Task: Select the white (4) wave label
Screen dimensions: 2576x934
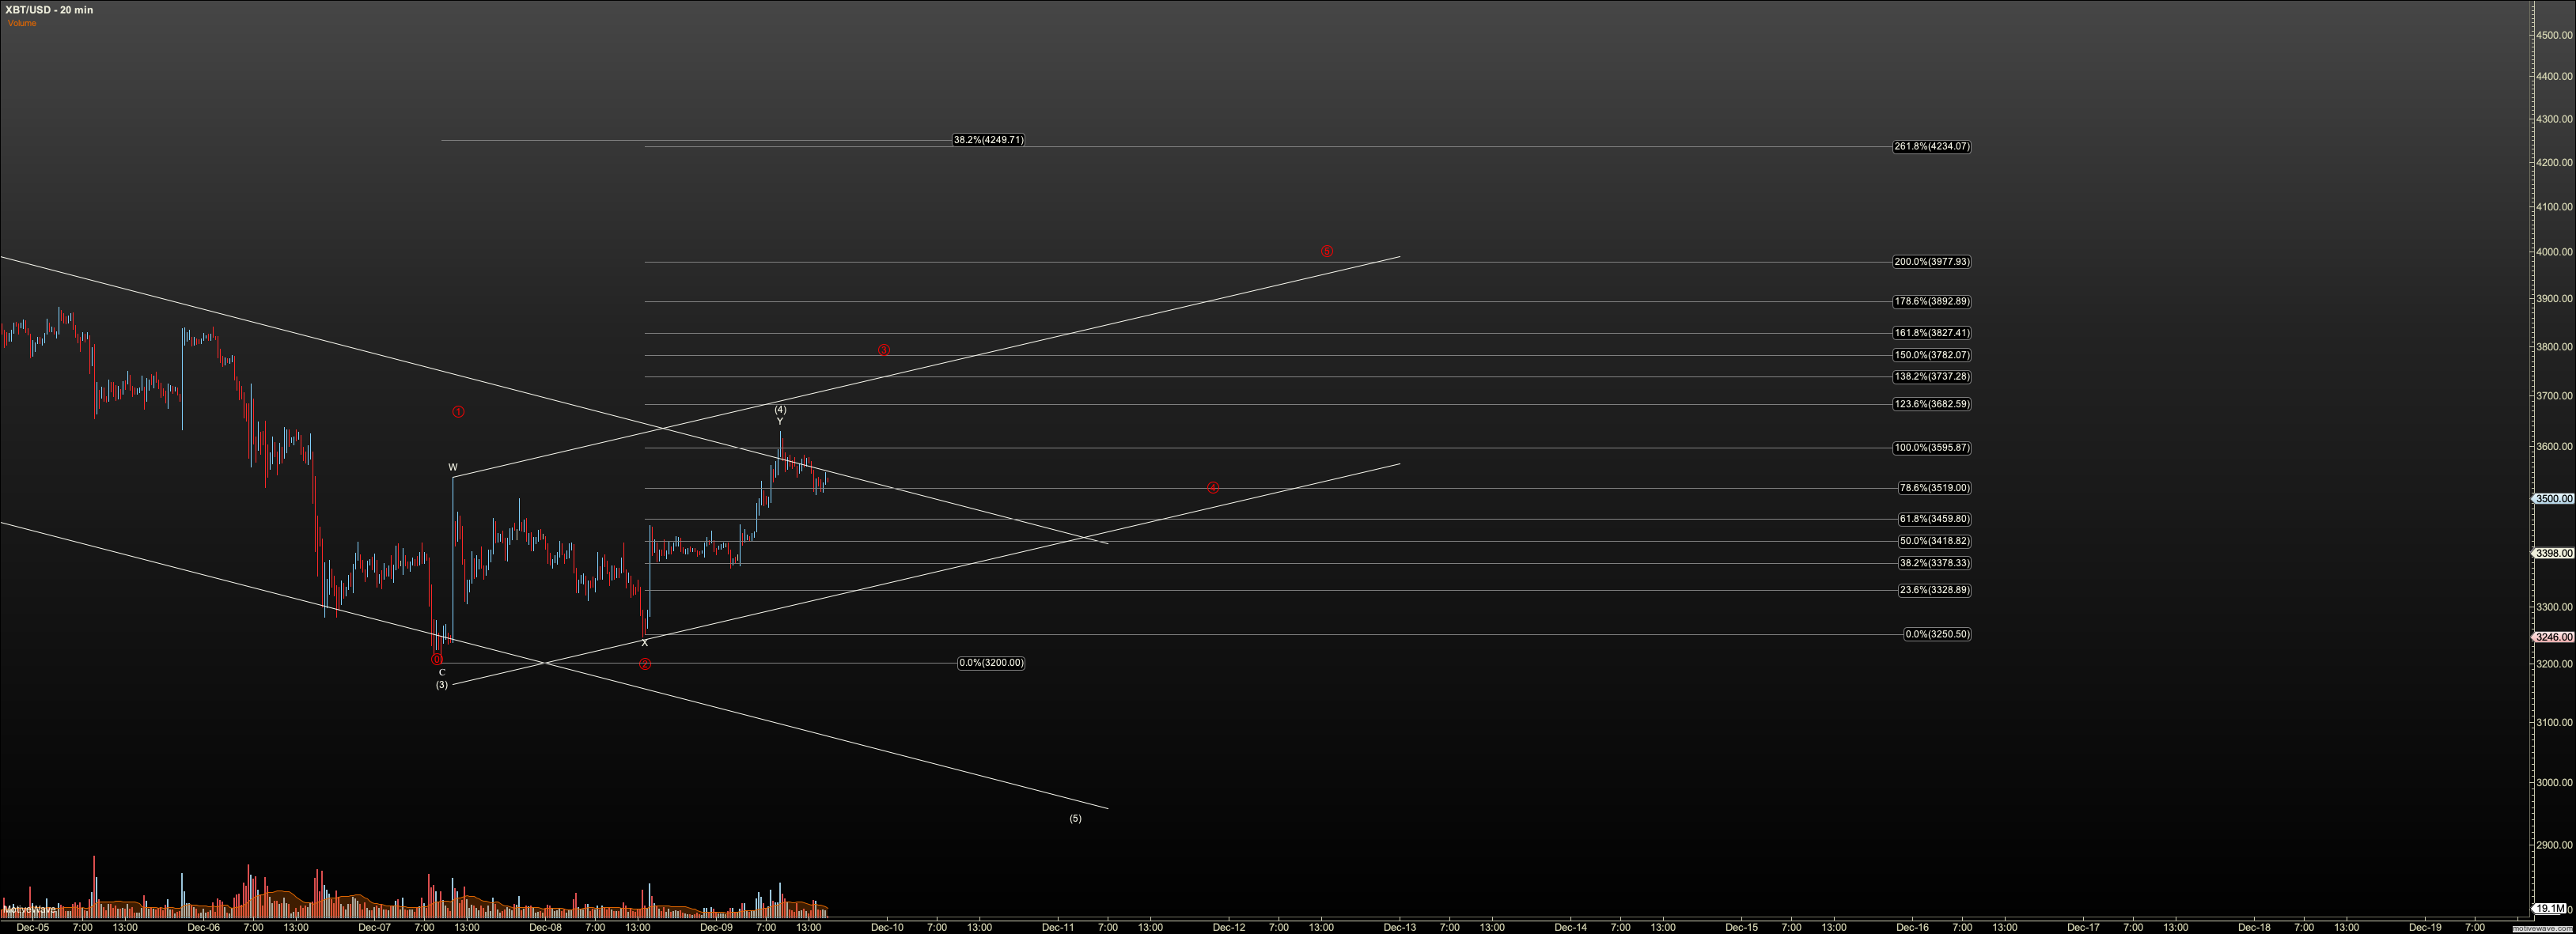Action: coord(780,410)
